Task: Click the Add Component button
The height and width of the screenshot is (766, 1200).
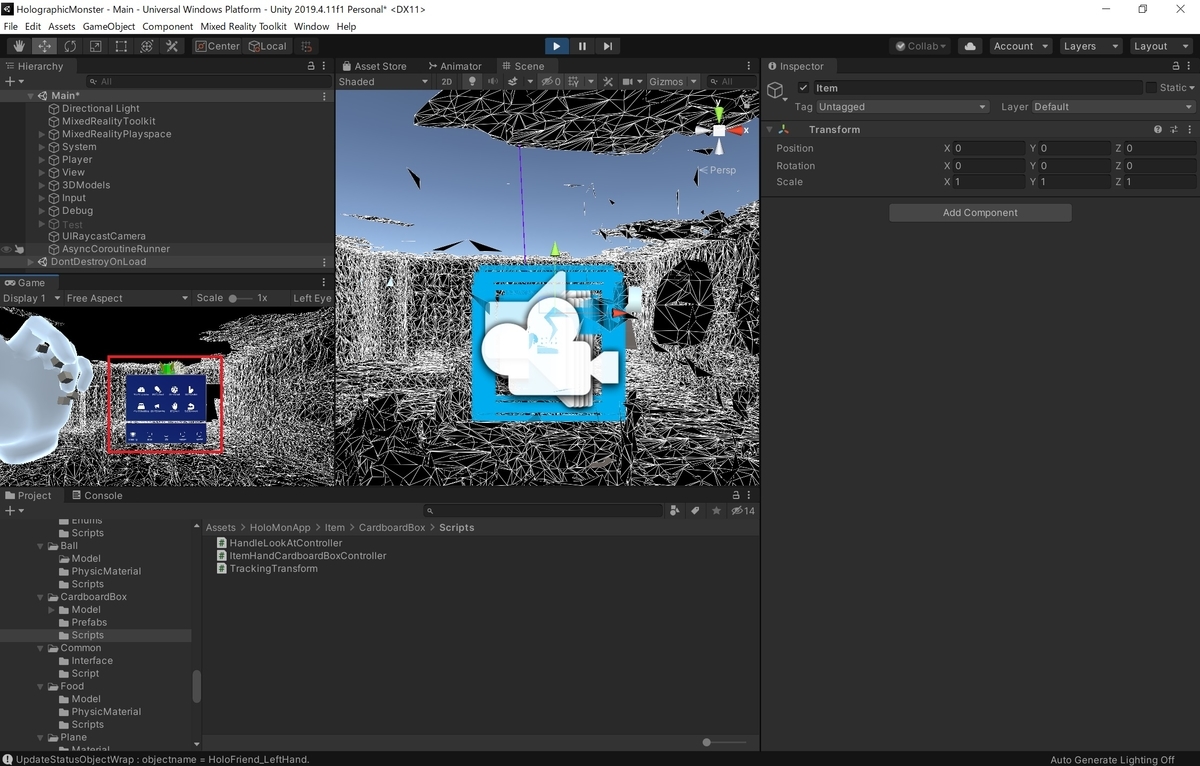Action: [980, 212]
